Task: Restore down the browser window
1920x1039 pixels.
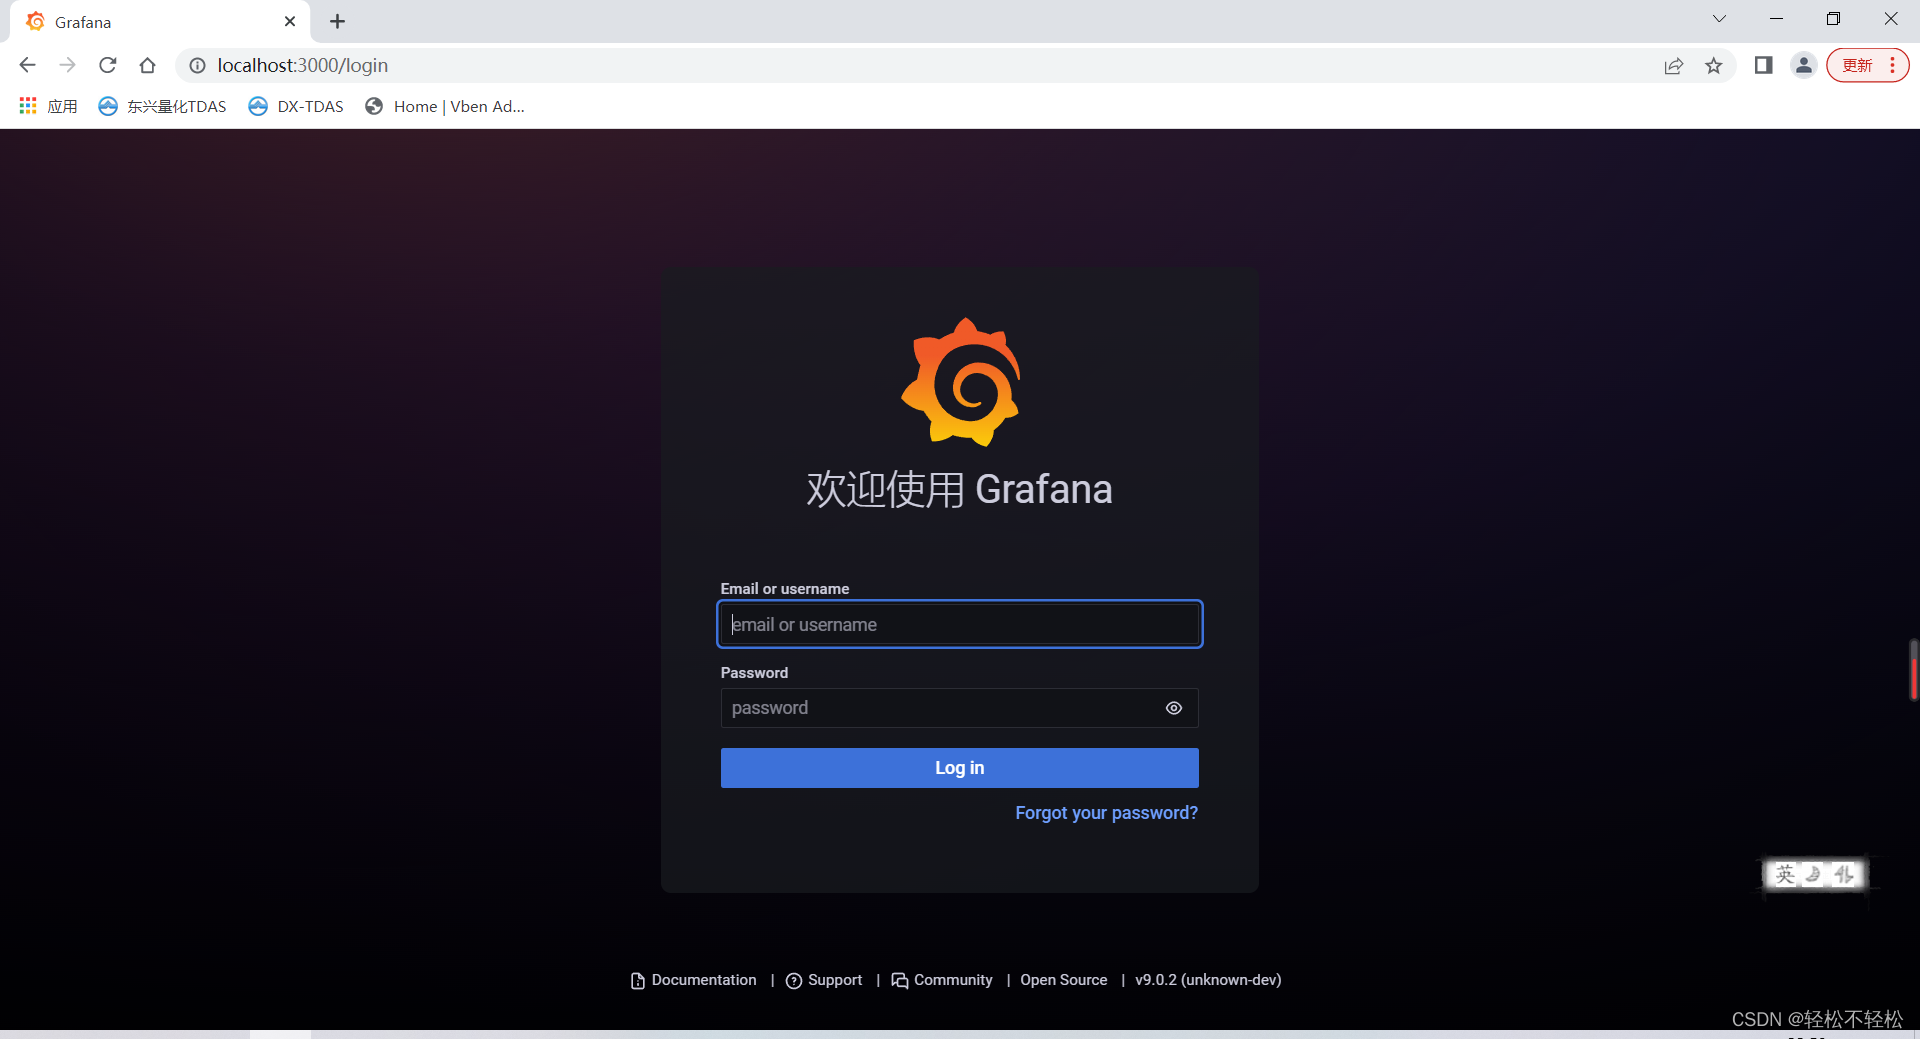Action: 1833,19
